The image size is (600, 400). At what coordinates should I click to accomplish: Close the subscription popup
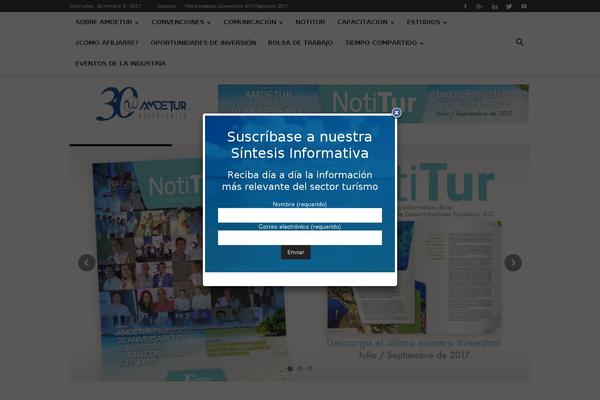[x=396, y=113]
